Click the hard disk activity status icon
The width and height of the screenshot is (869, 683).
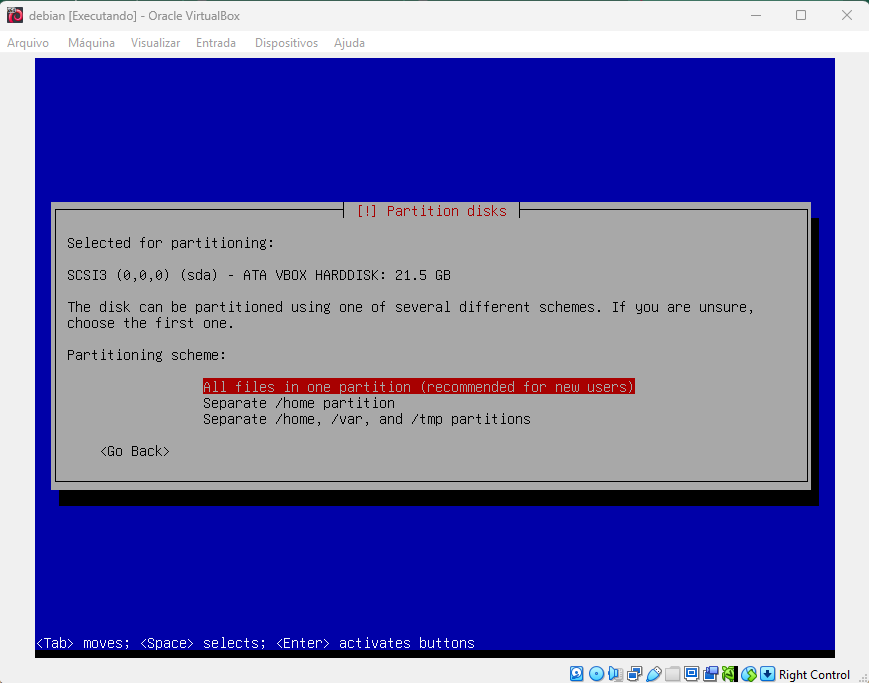pos(576,674)
